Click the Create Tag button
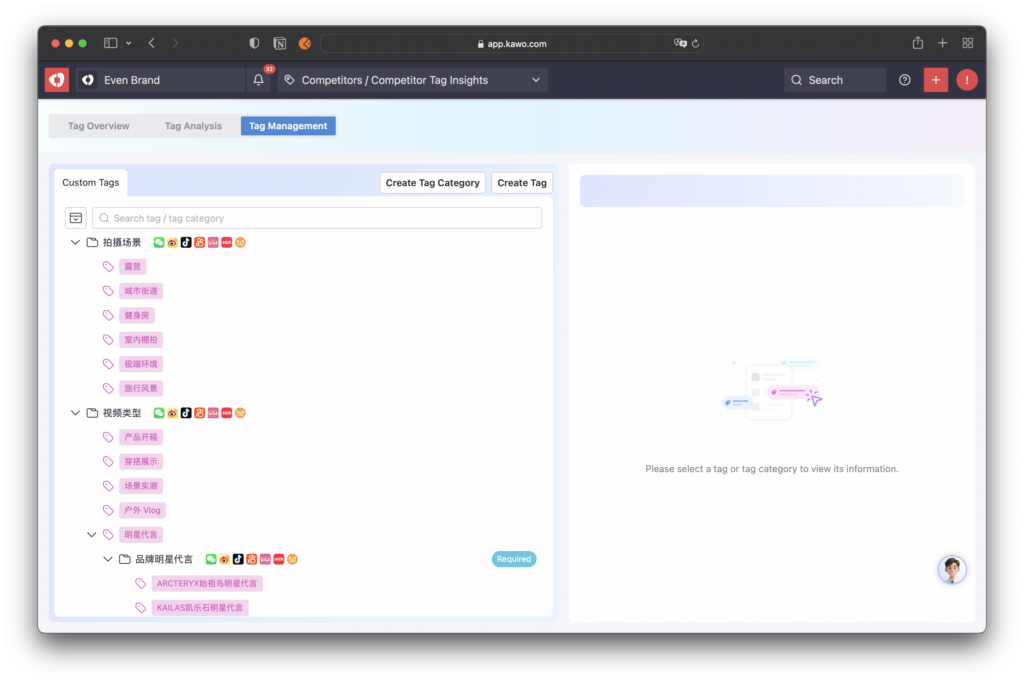 pyautogui.click(x=521, y=183)
